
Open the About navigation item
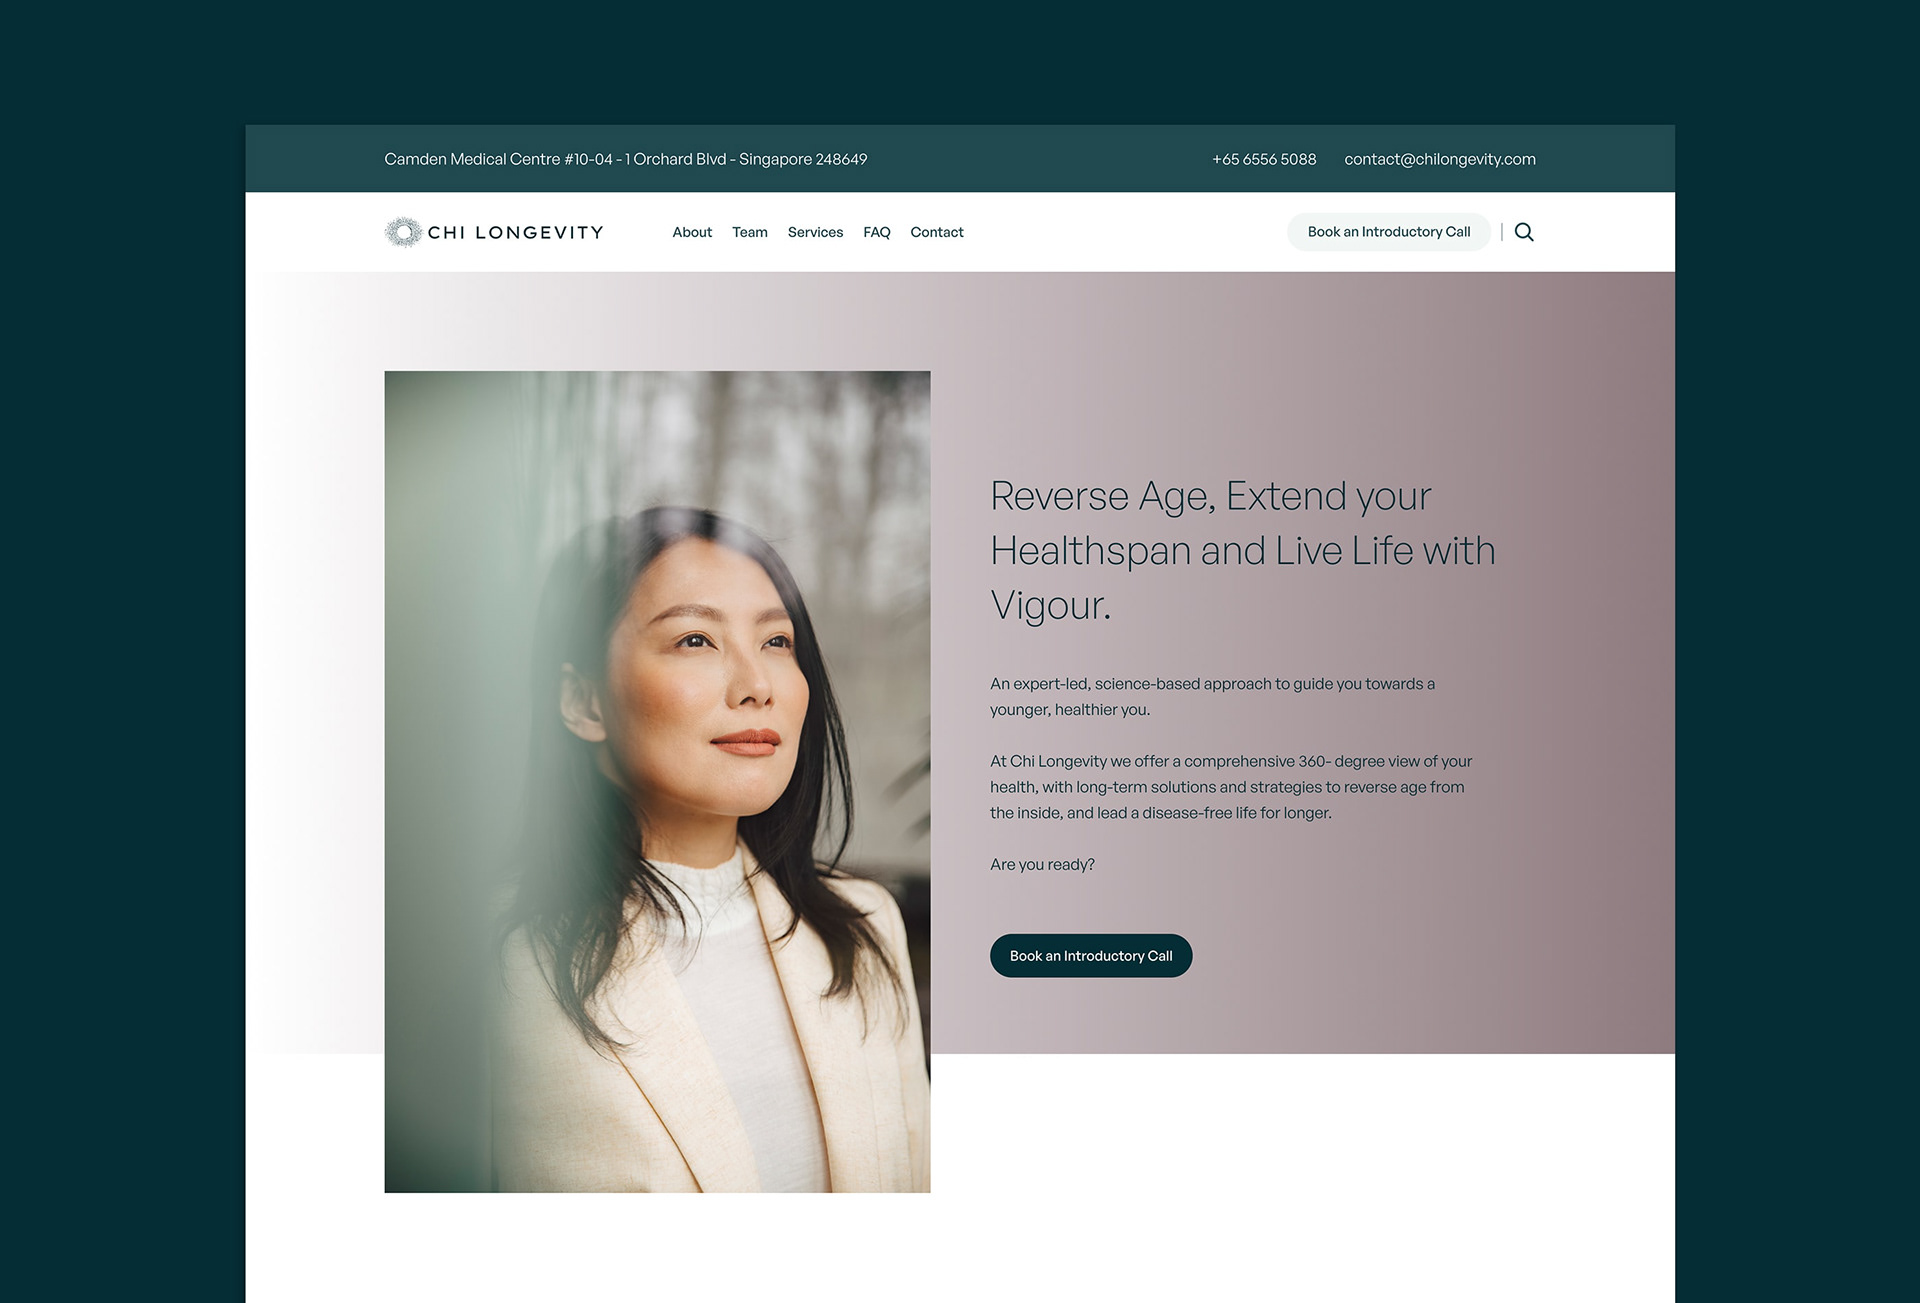click(x=692, y=232)
